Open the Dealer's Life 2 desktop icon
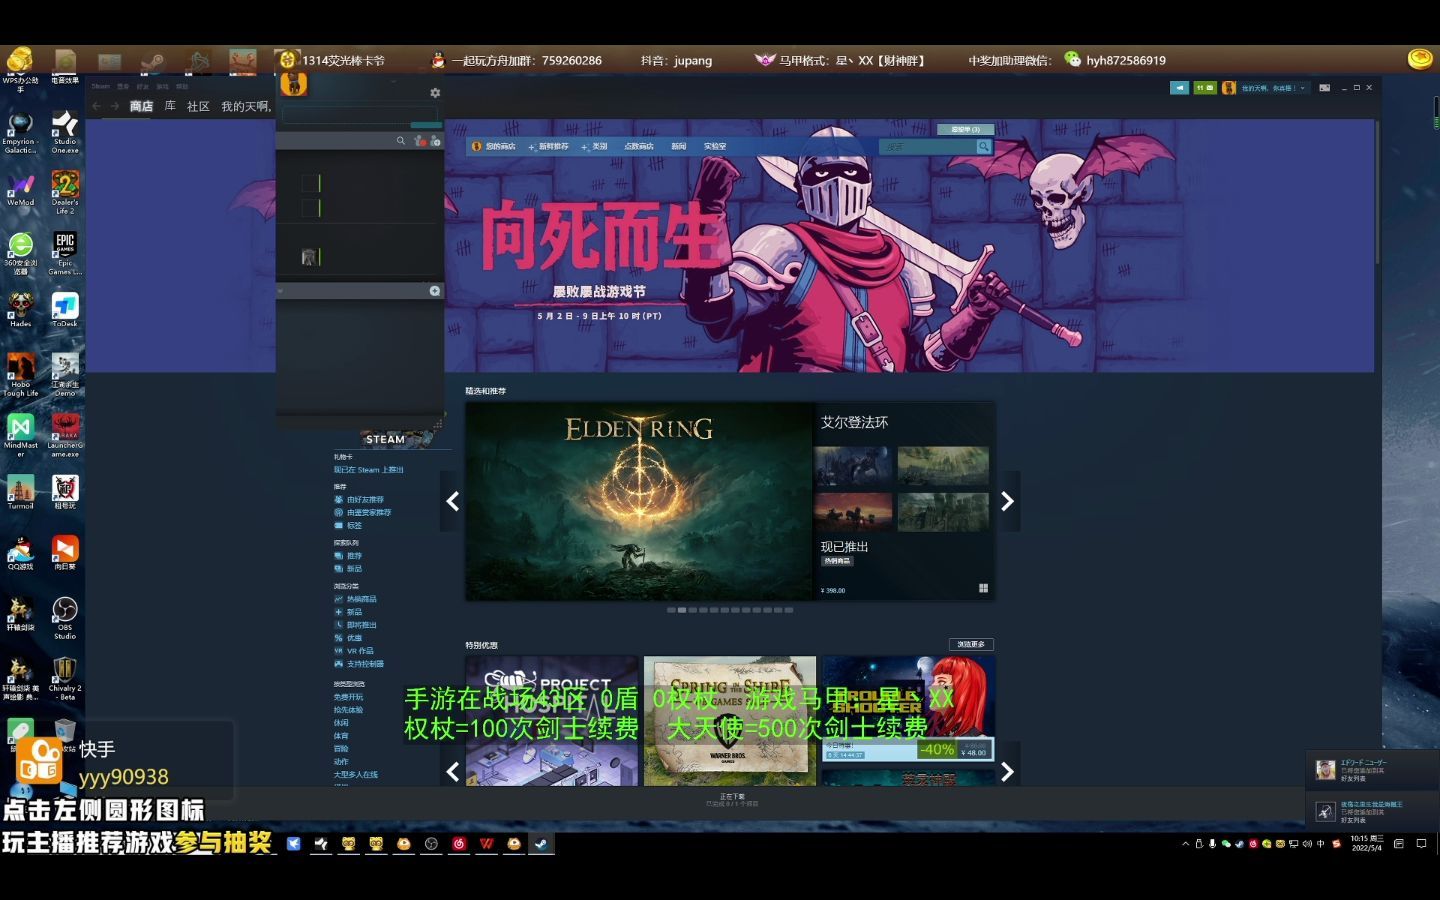This screenshot has height=900, width=1440. coord(65,192)
